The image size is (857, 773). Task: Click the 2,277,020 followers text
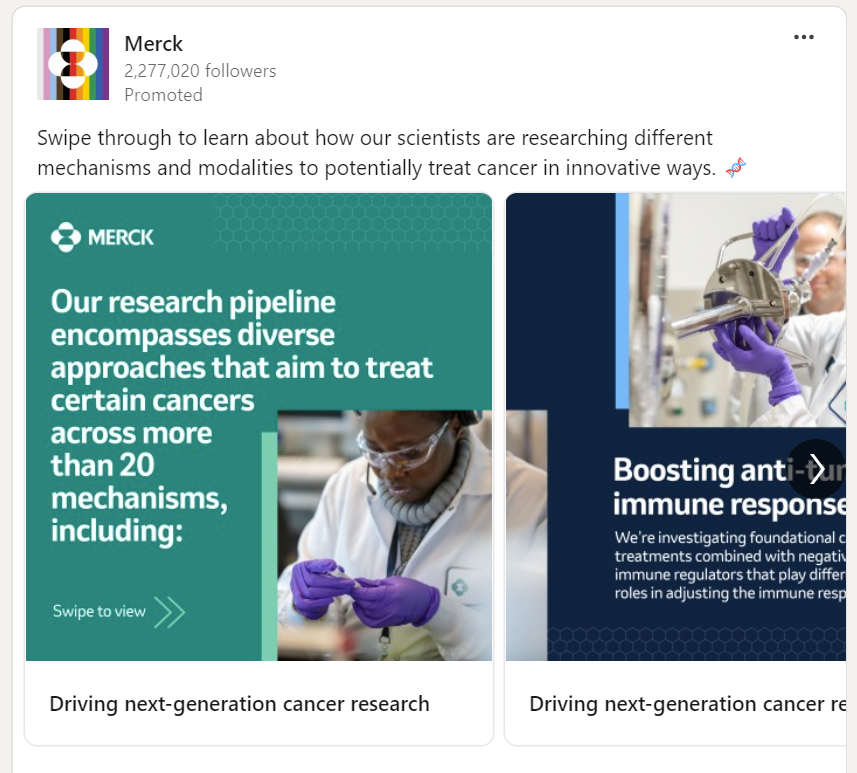click(x=200, y=71)
